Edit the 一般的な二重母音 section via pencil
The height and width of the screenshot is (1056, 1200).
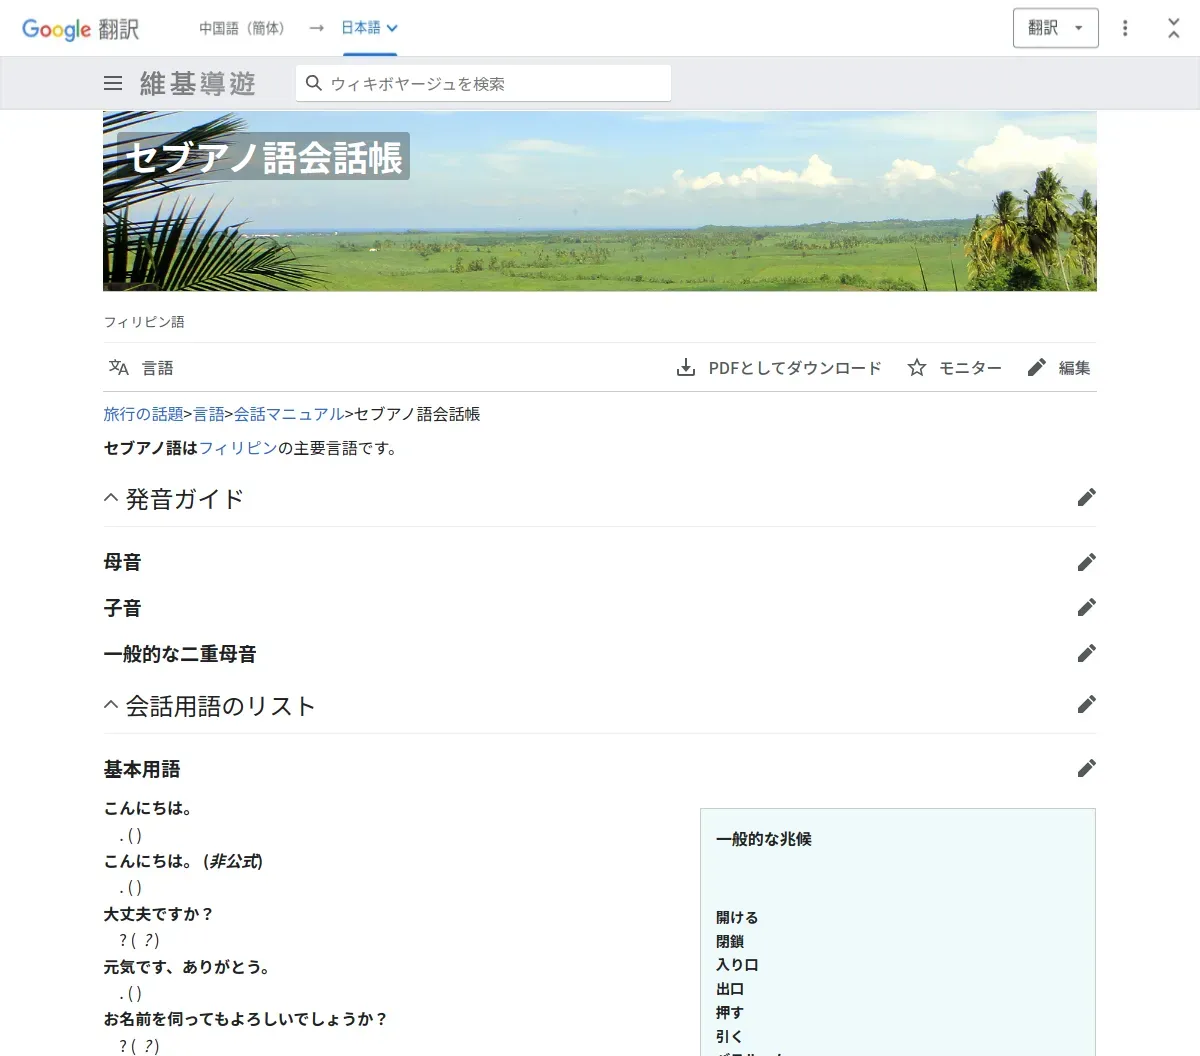click(x=1087, y=653)
